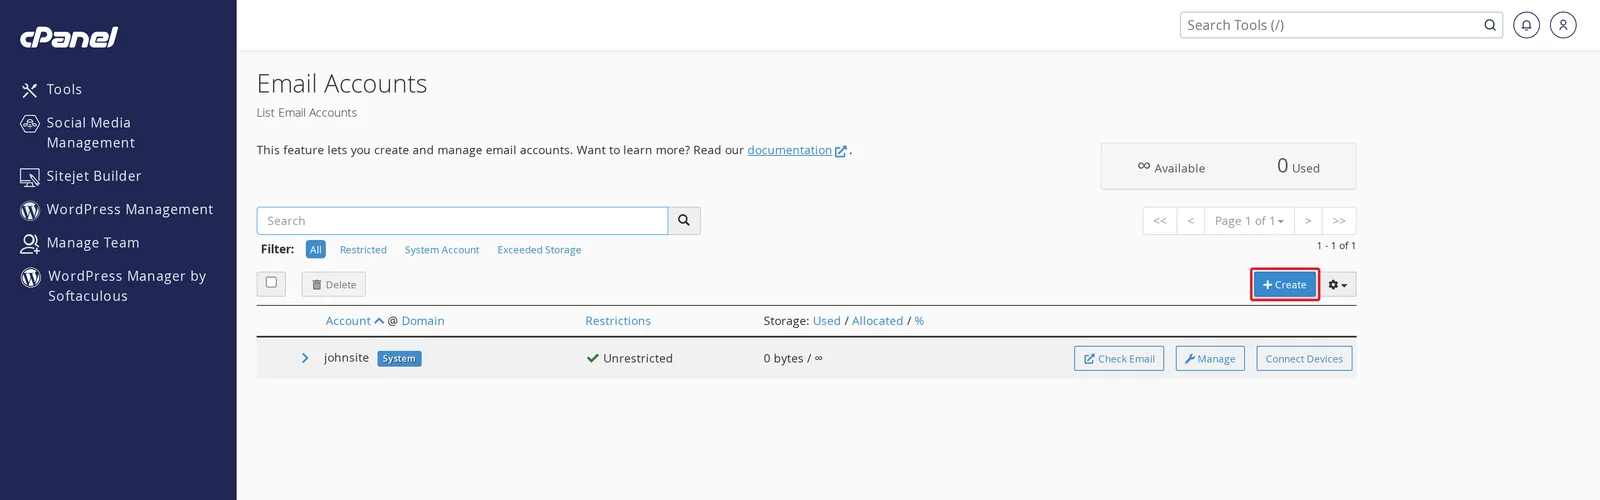Click the johnsite account name
The image size is (1600, 500).
346,358
